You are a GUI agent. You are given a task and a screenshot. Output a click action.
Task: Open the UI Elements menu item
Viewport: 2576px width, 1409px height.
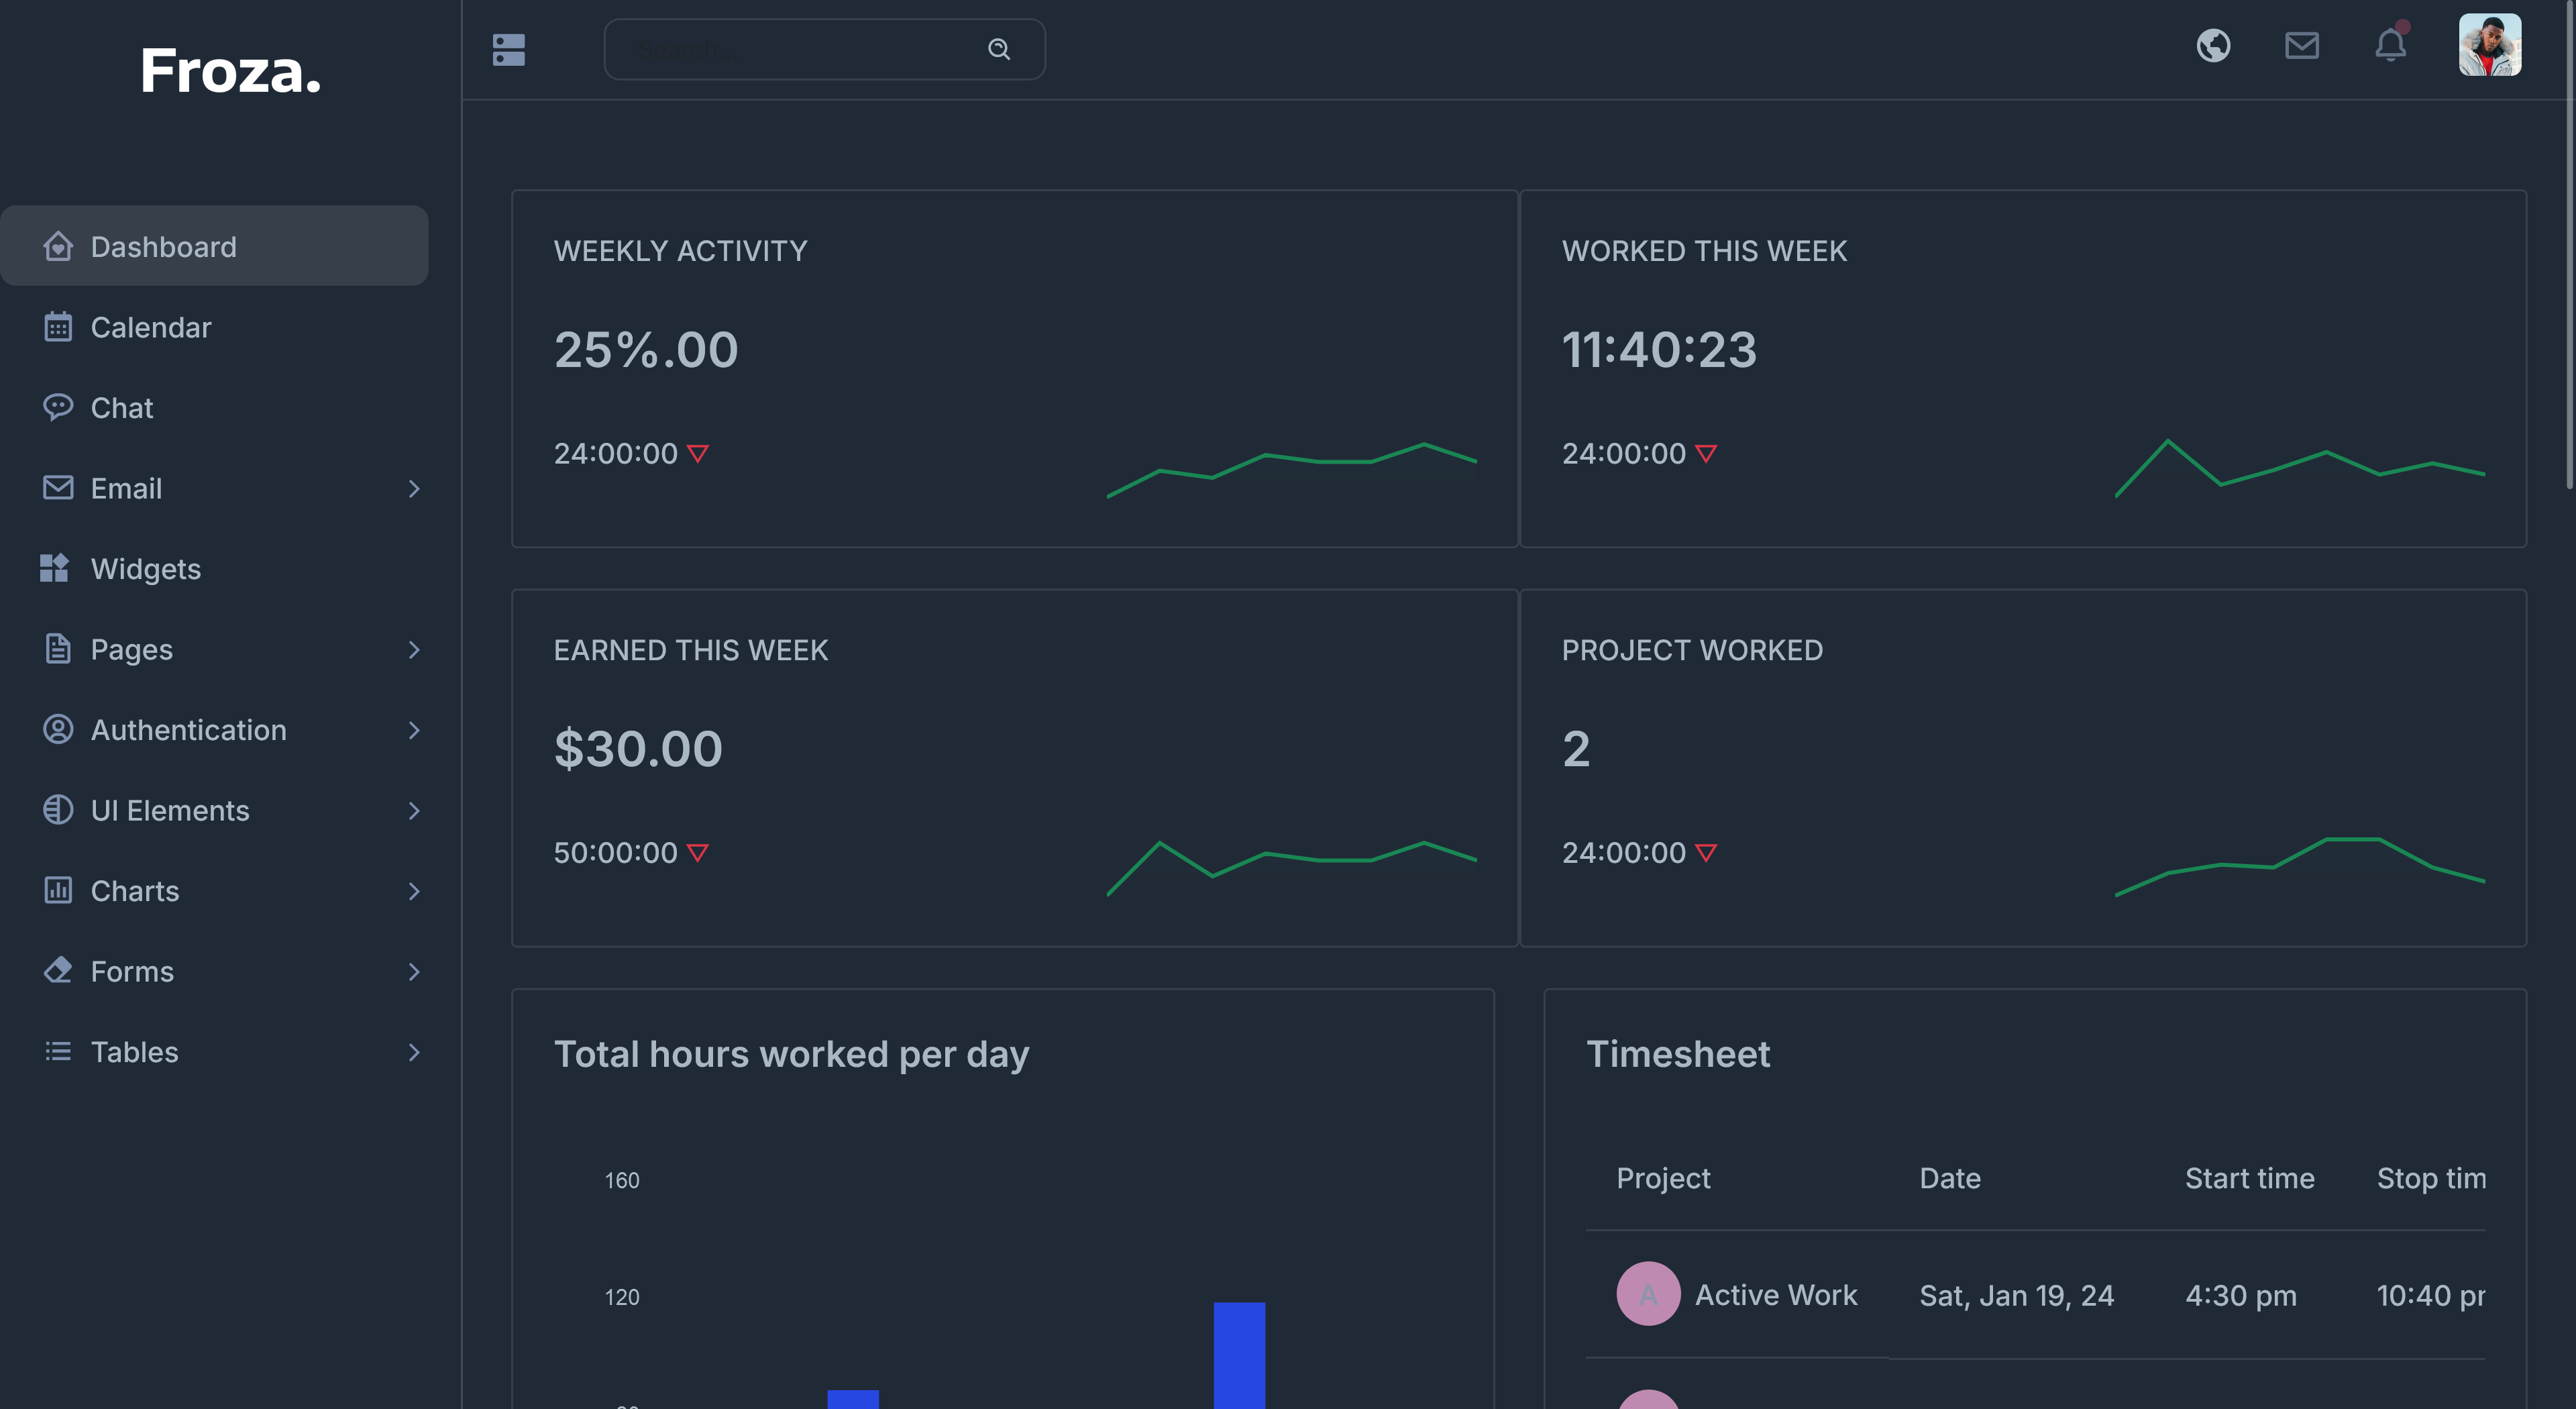170,810
